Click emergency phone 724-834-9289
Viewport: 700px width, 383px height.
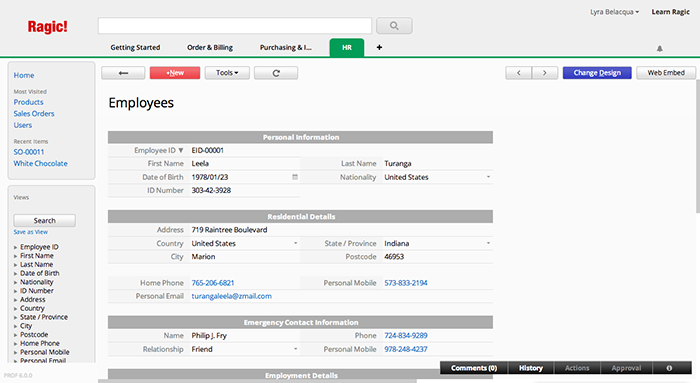coord(406,336)
